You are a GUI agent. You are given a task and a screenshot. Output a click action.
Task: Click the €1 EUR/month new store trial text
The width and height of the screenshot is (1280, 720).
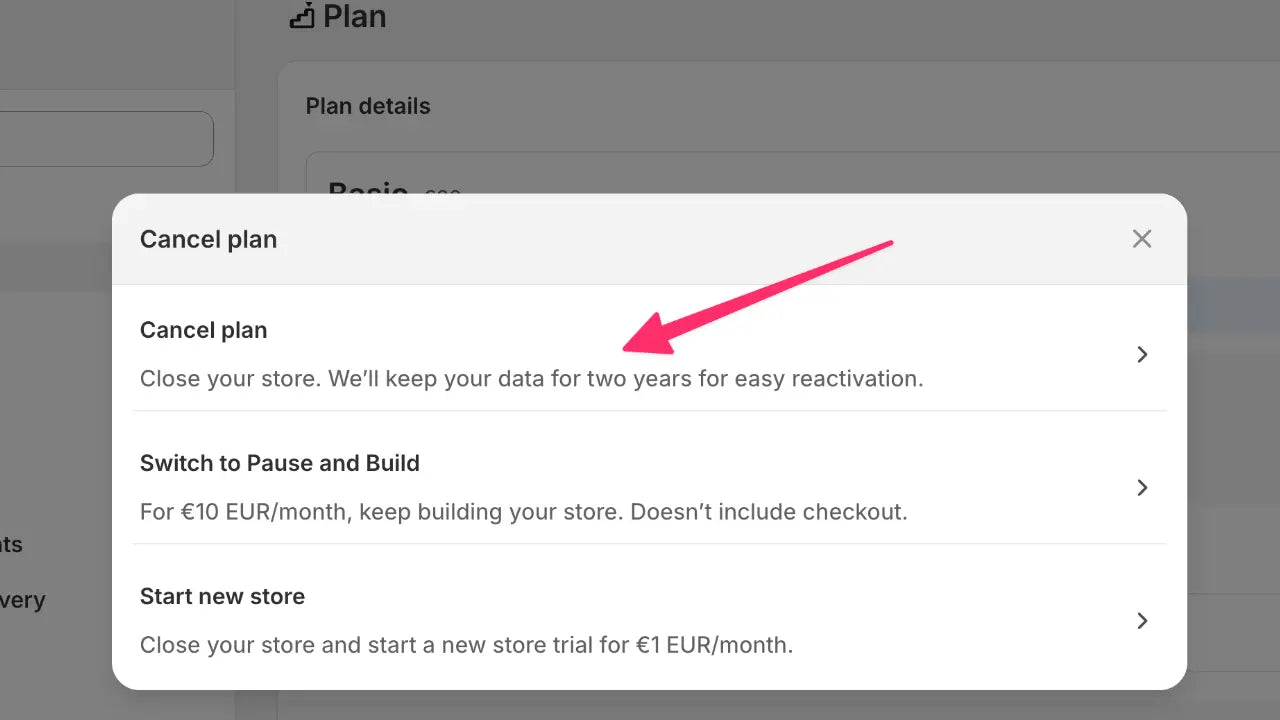[466, 645]
